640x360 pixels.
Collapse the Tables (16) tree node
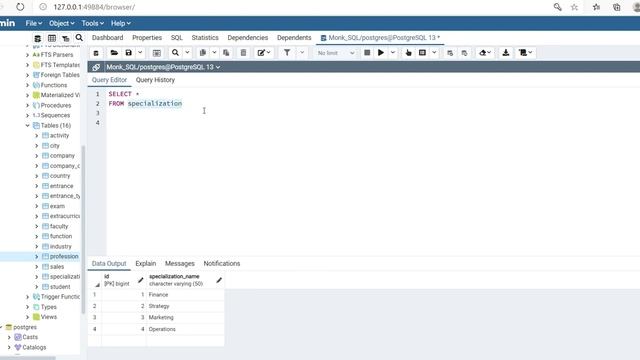point(27,125)
